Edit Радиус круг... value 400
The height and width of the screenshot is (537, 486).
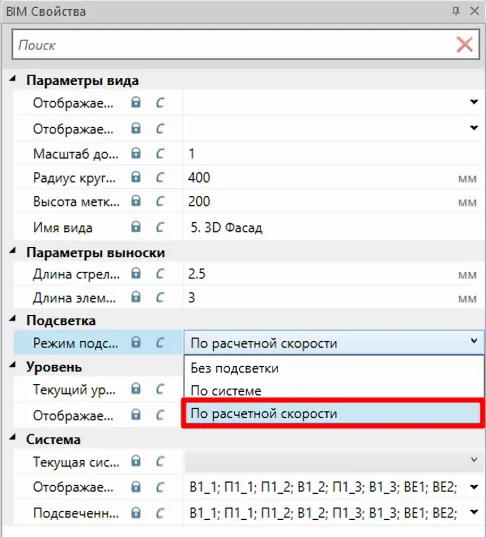[334, 177]
